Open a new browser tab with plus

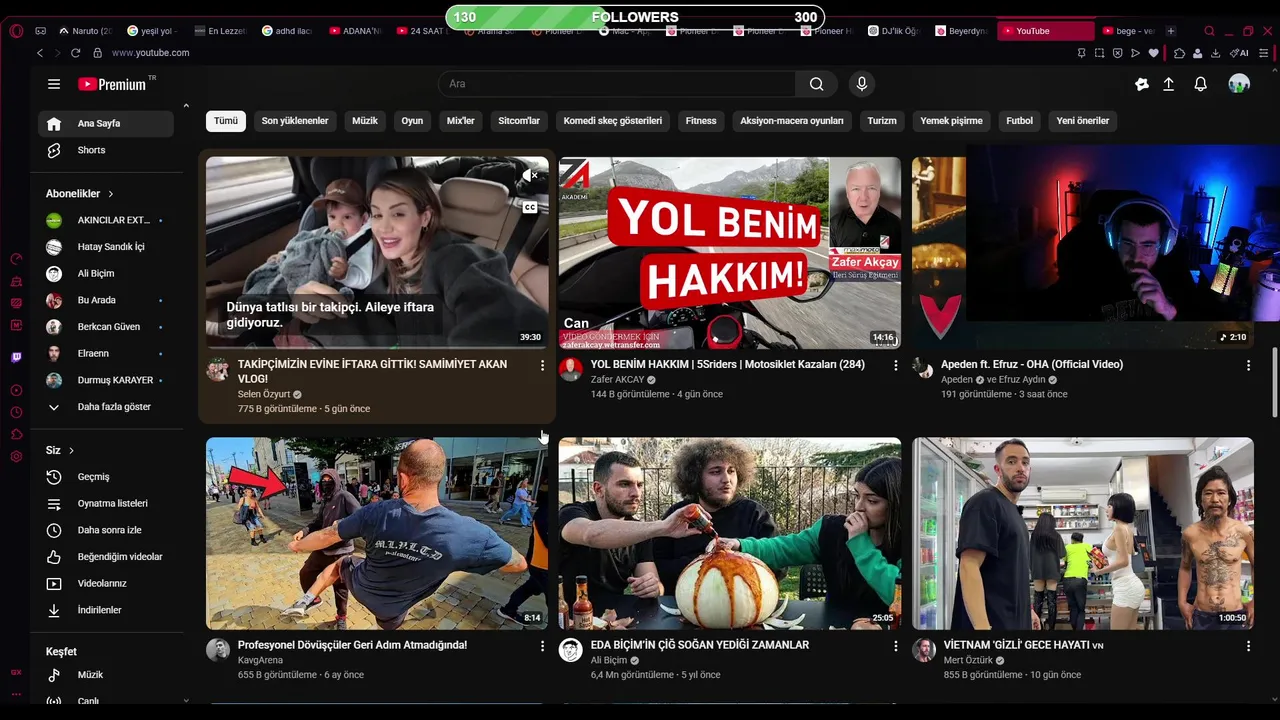click(1171, 31)
